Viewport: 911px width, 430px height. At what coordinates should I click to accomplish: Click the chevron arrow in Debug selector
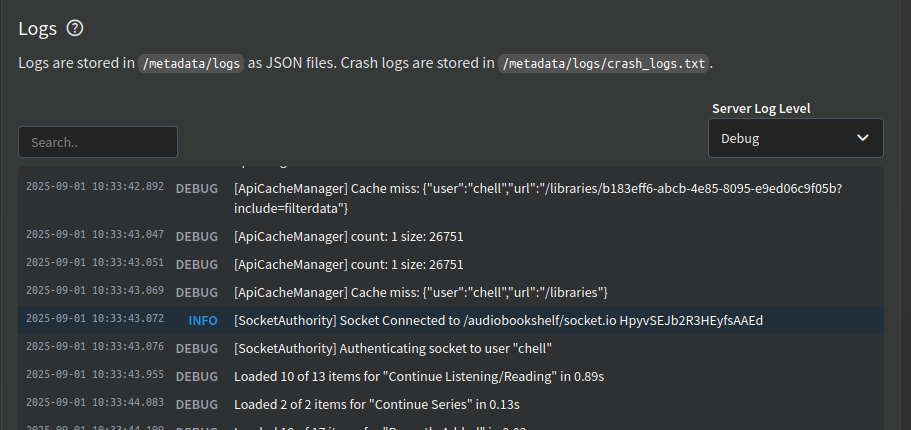click(x=862, y=138)
